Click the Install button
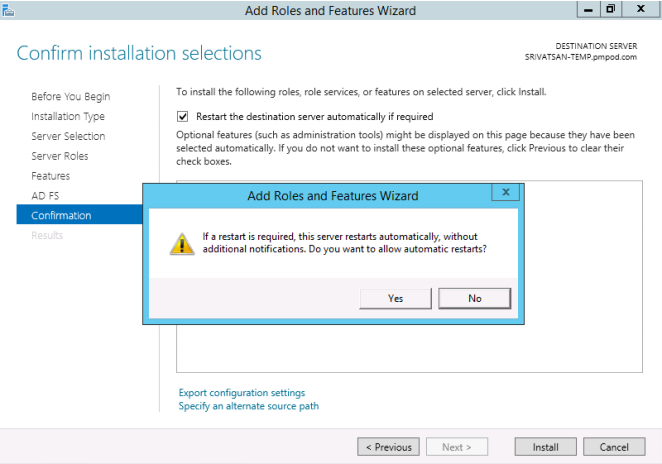 click(x=545, y=447)
